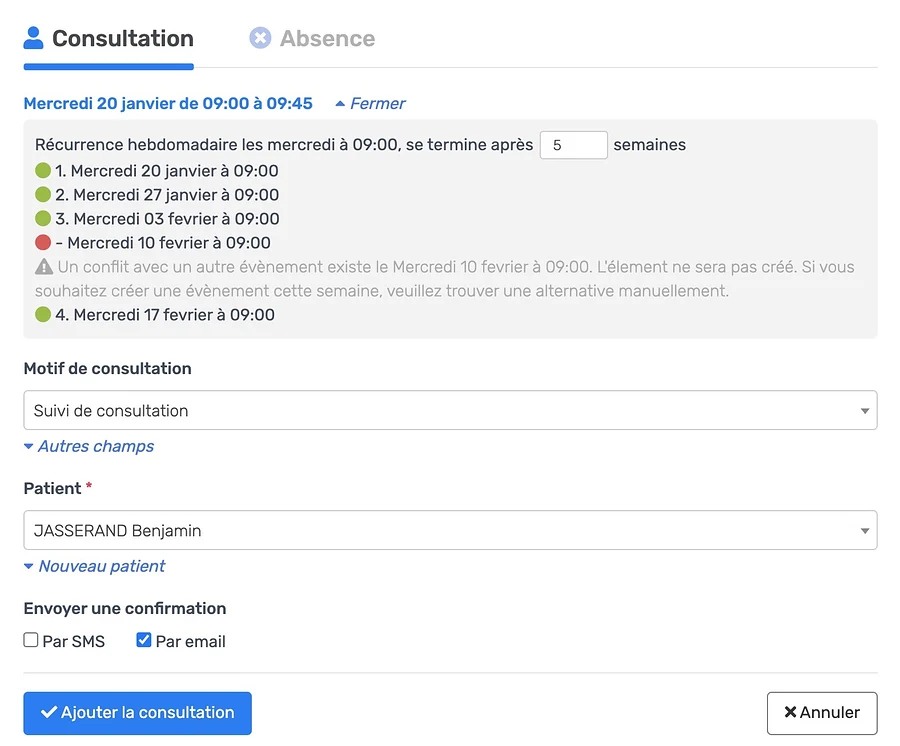
Task: Select the Consultation tab
Action: (x=108, y=38)
